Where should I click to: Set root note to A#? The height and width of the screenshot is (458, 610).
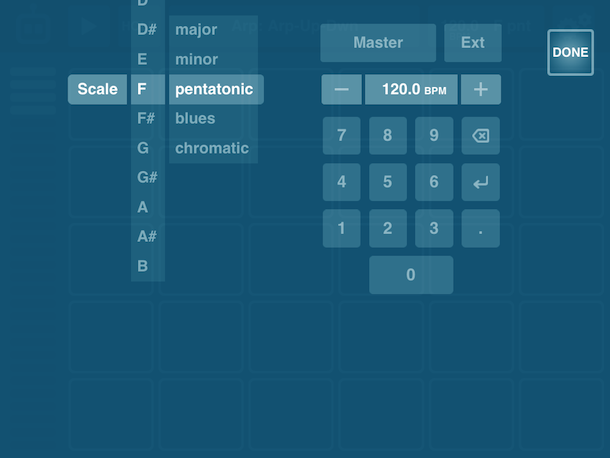(147, 237)
